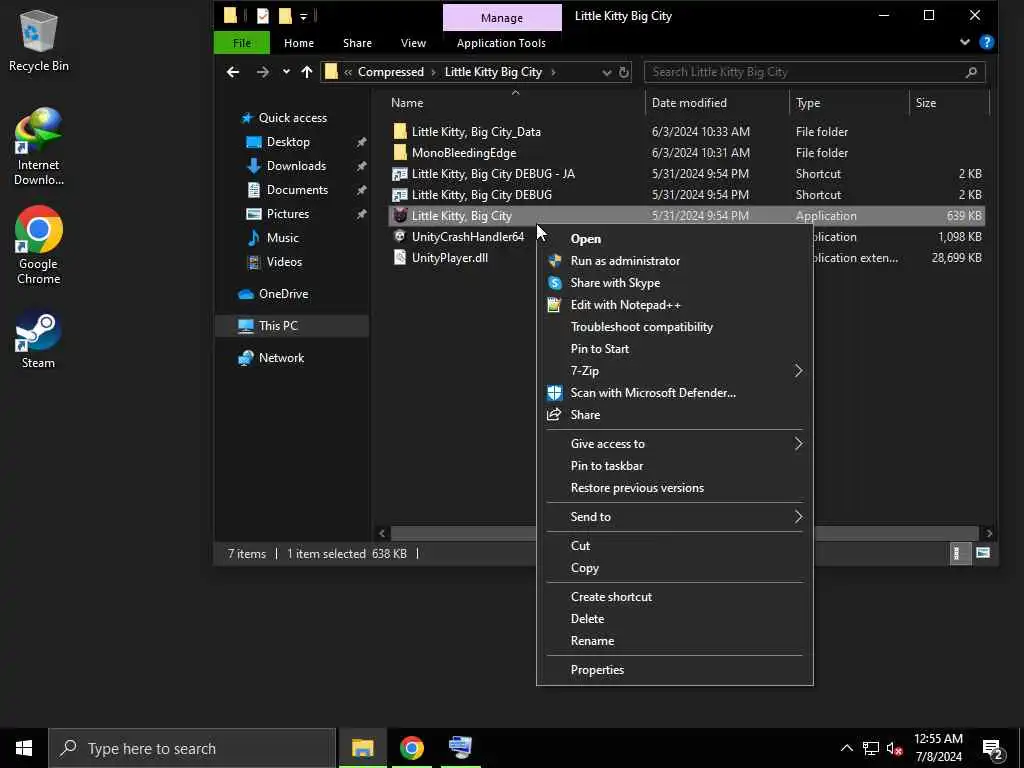1024x768 pixels.
Task: Launch Internet Download Manager desktop shortcut
Action: pos(39,147)
